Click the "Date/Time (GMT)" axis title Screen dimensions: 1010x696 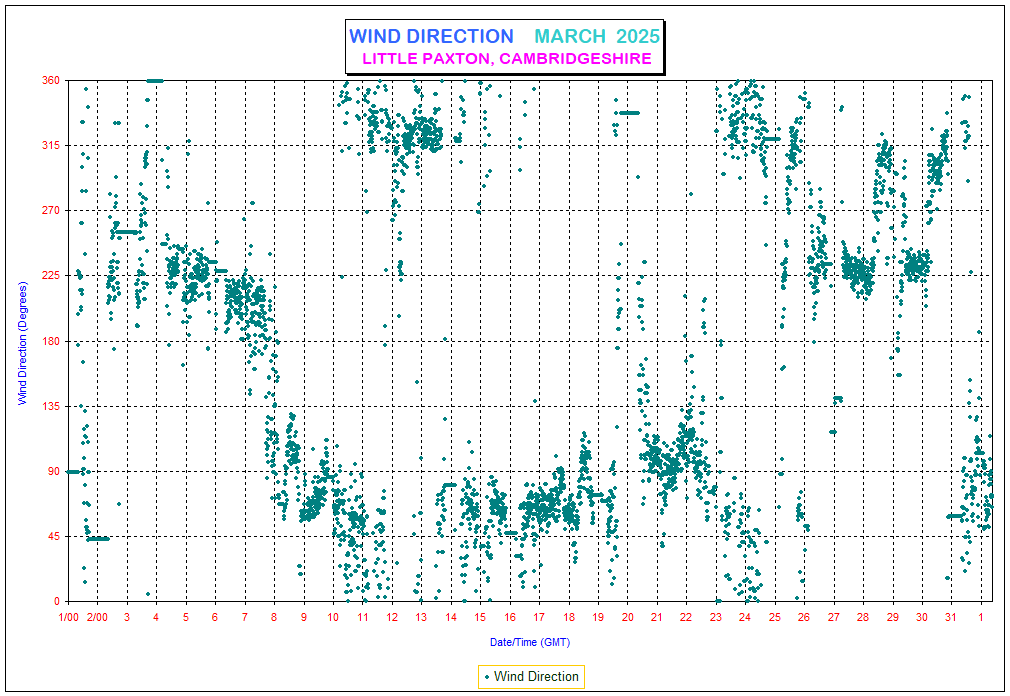point(530,642)
